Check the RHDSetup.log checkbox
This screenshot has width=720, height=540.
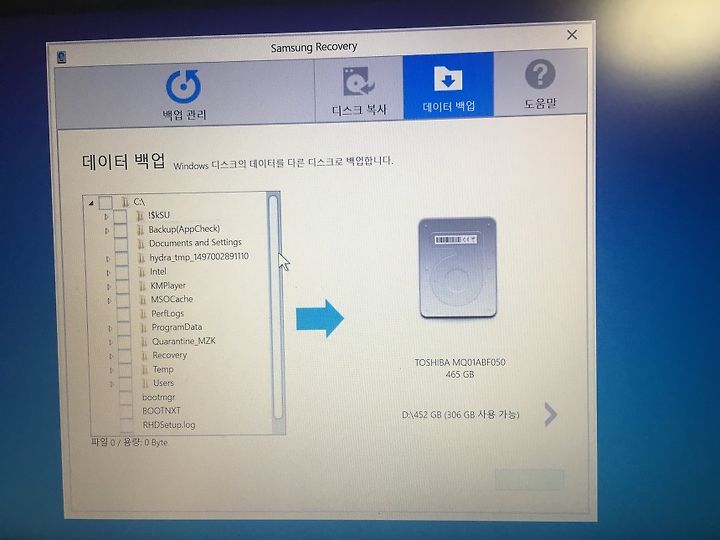tap(127, 425)
